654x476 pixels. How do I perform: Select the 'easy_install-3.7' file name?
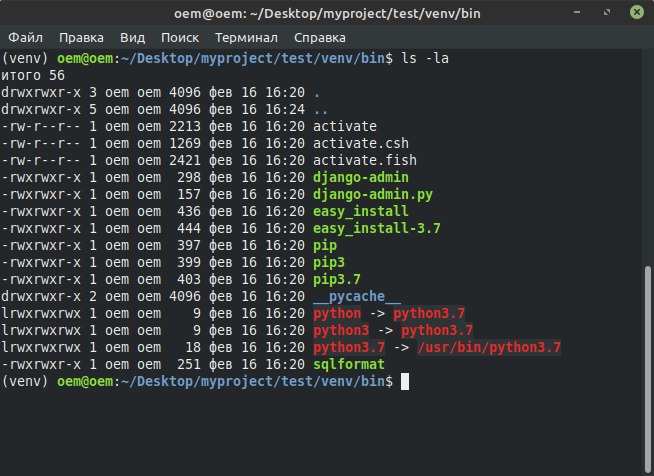[377, 229]
